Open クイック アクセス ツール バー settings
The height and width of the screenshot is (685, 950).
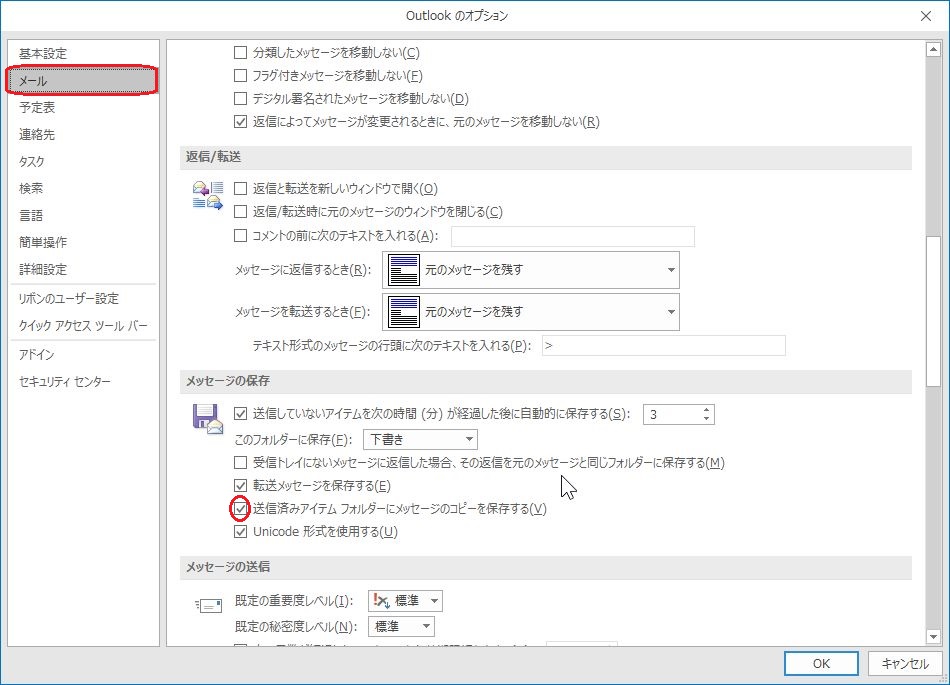(x=82, y=326)
